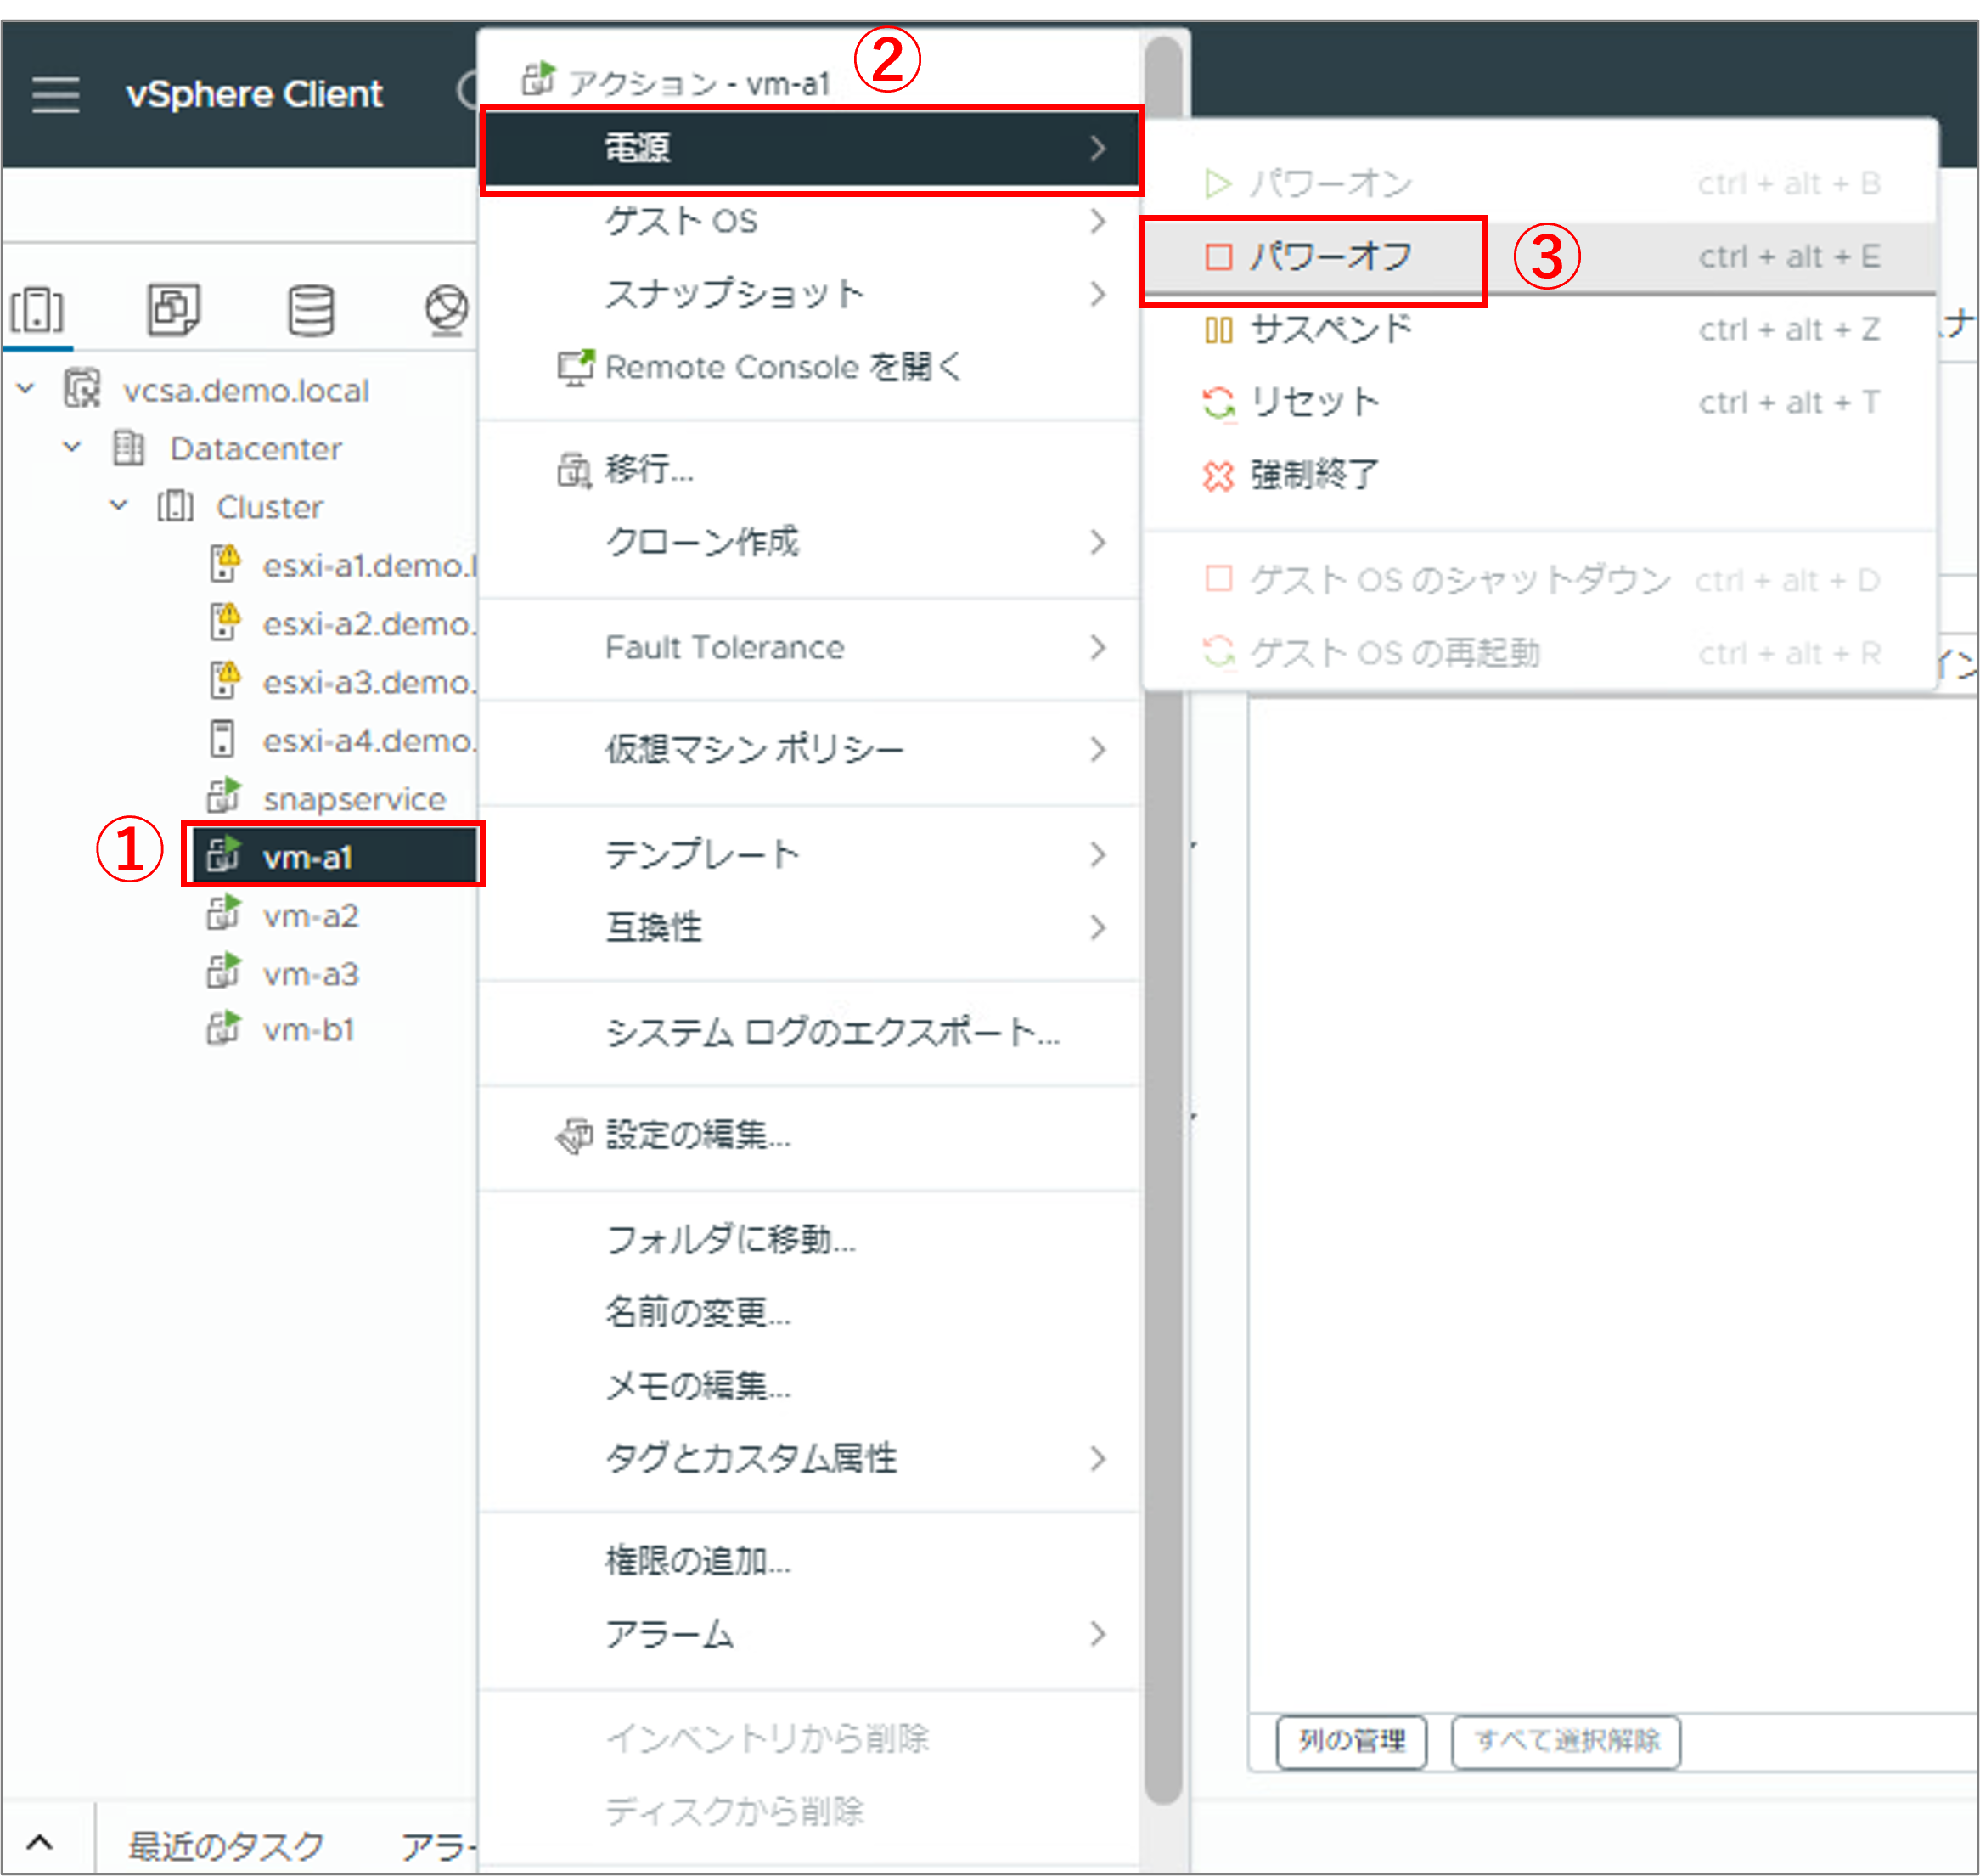Switch to Networking inventory view

(x=446, y=309)
